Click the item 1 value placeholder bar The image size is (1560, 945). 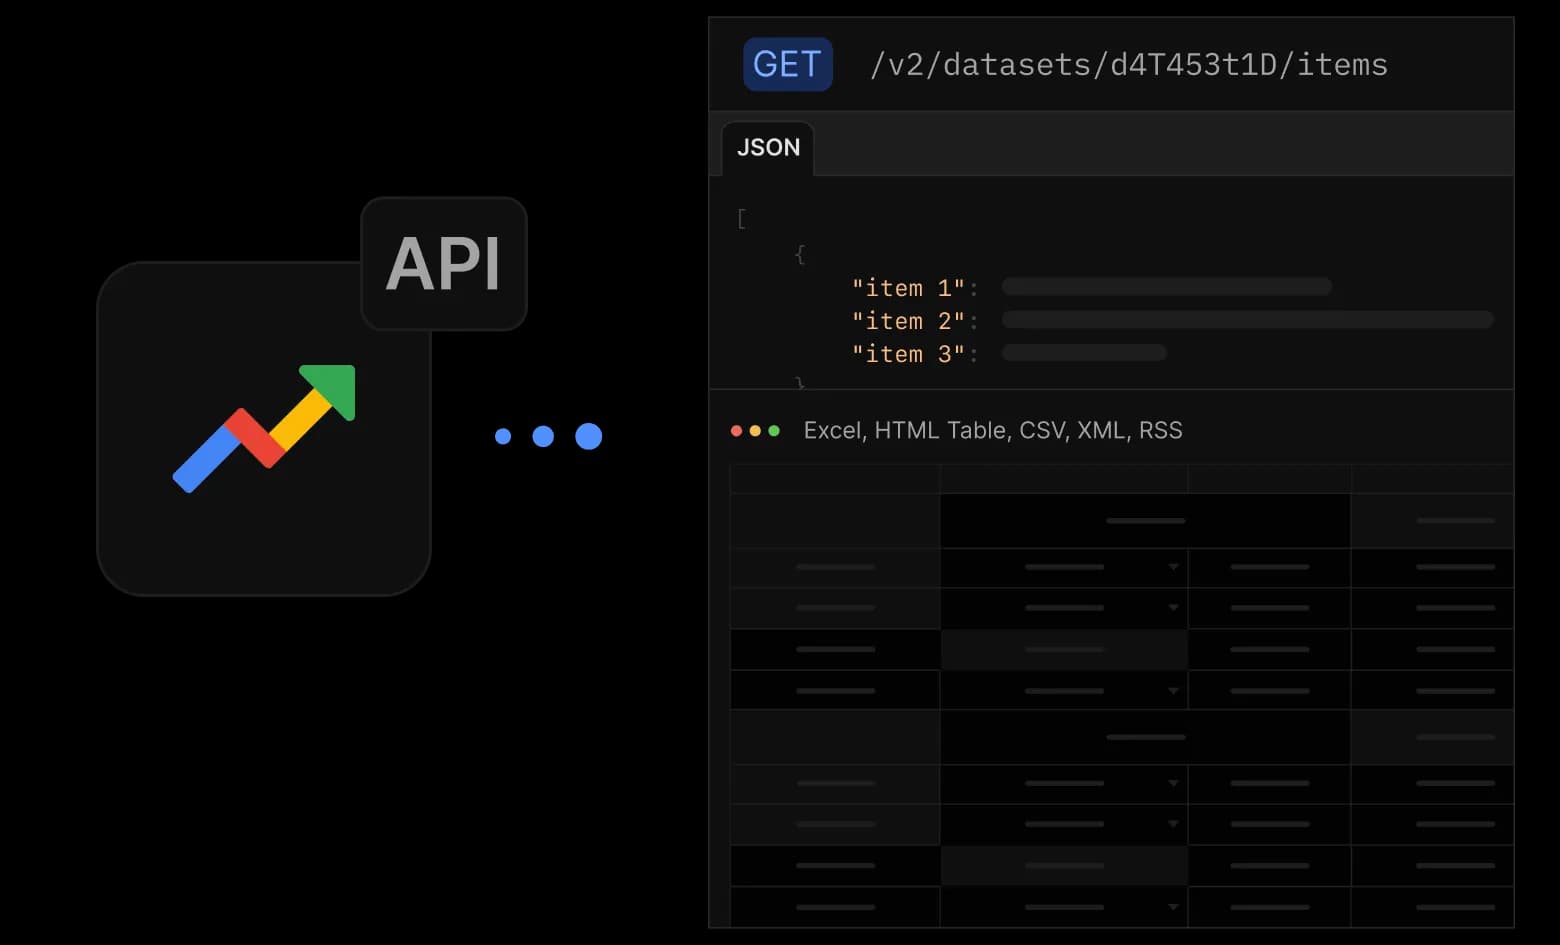pyautogui.click(x=1167, y=287)
